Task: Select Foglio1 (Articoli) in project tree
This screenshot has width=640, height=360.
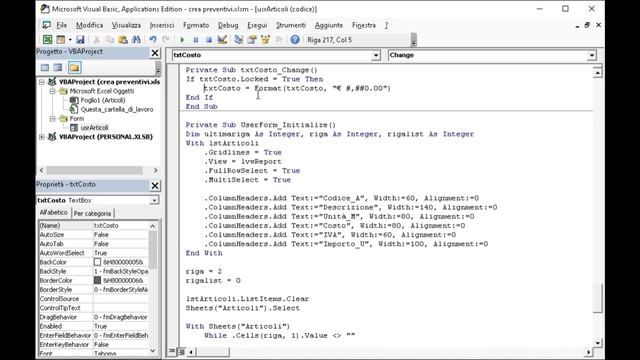Action: pos(103,100)
